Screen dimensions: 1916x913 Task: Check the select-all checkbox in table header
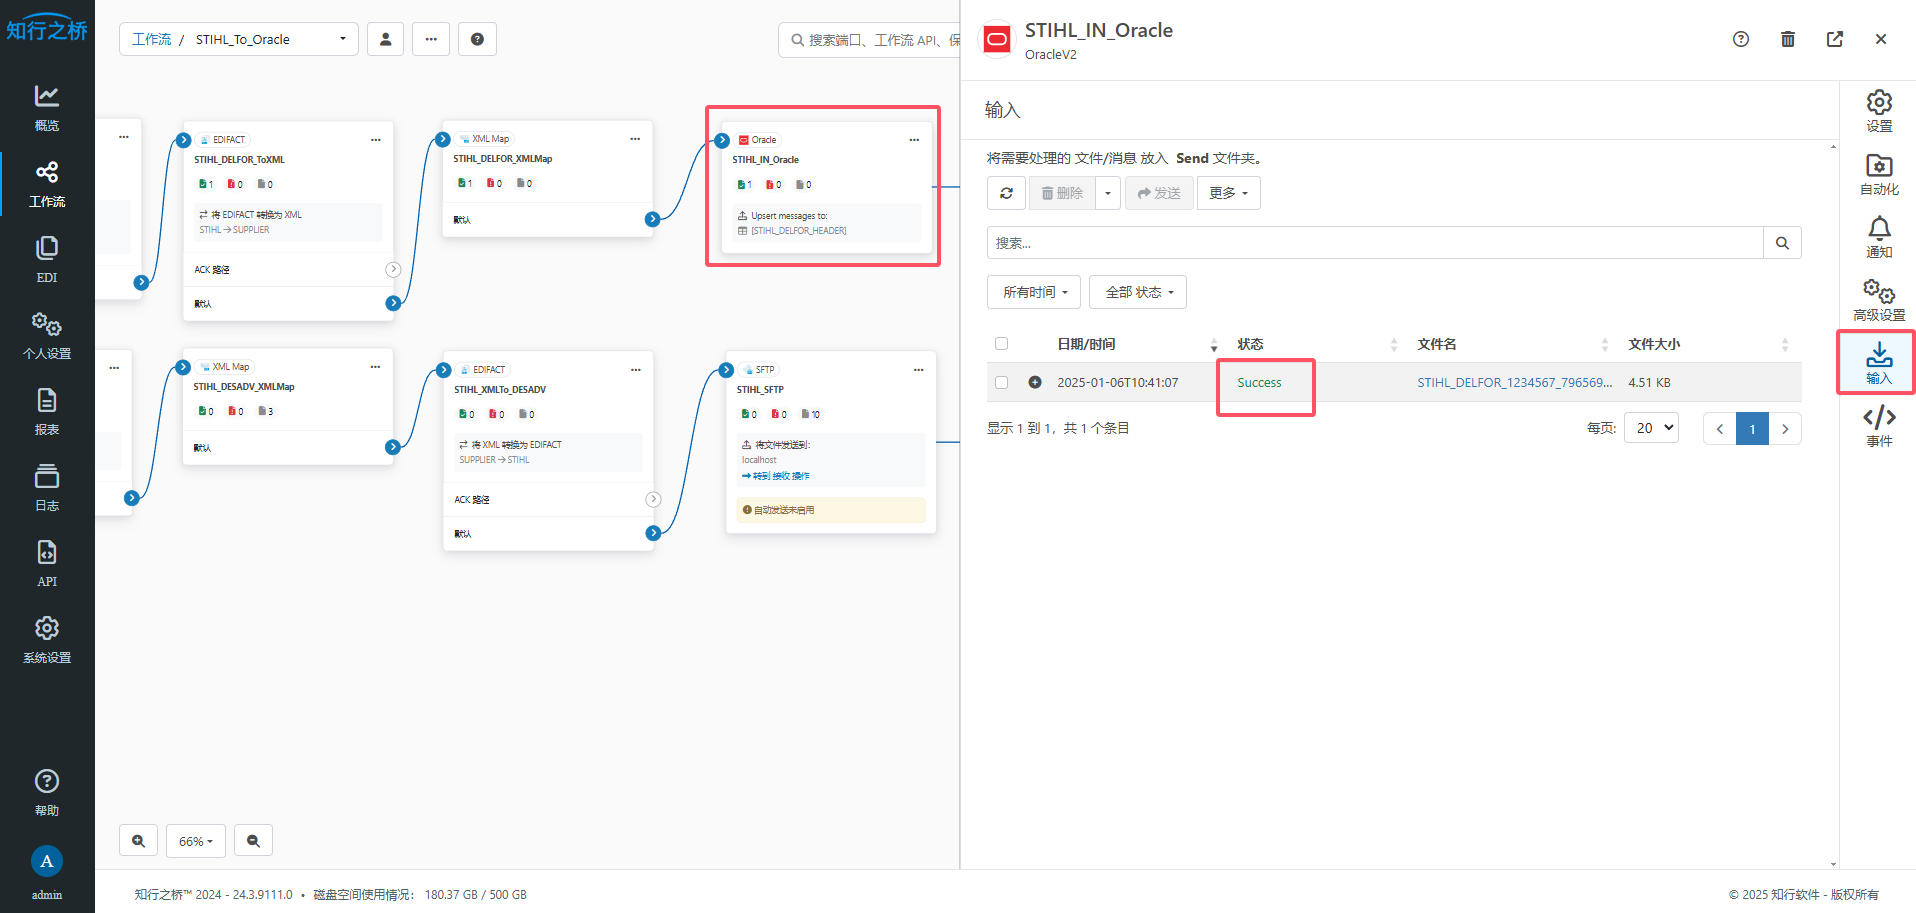[1001, 344]
